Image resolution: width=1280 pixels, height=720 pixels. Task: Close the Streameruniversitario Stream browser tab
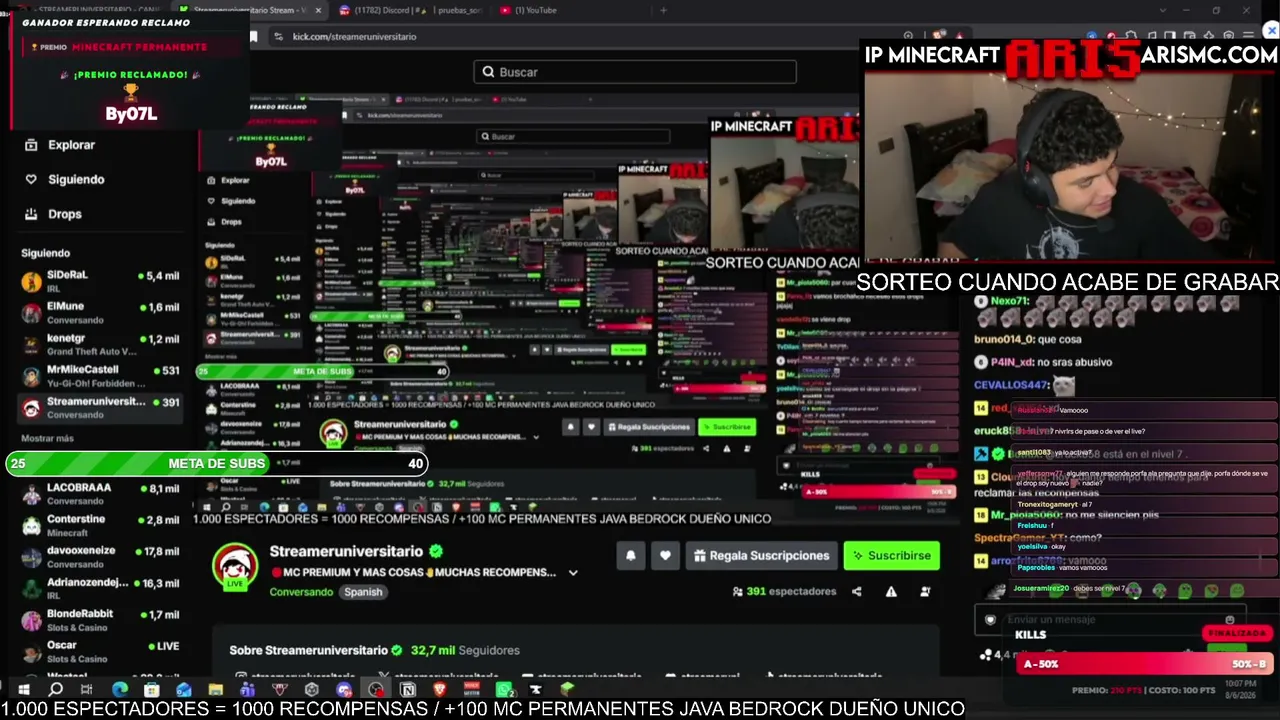point(318,10)
